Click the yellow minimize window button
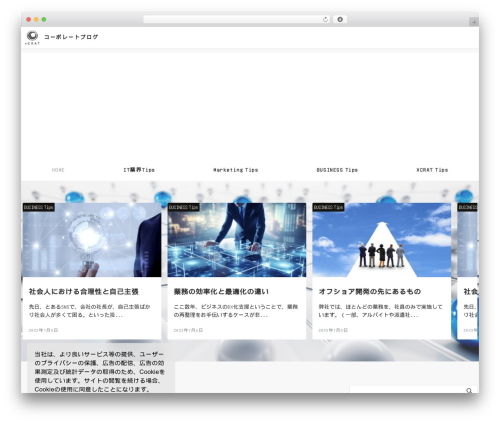Image resolution: width=500 pixels, height=423 pixels. [36, 19]
